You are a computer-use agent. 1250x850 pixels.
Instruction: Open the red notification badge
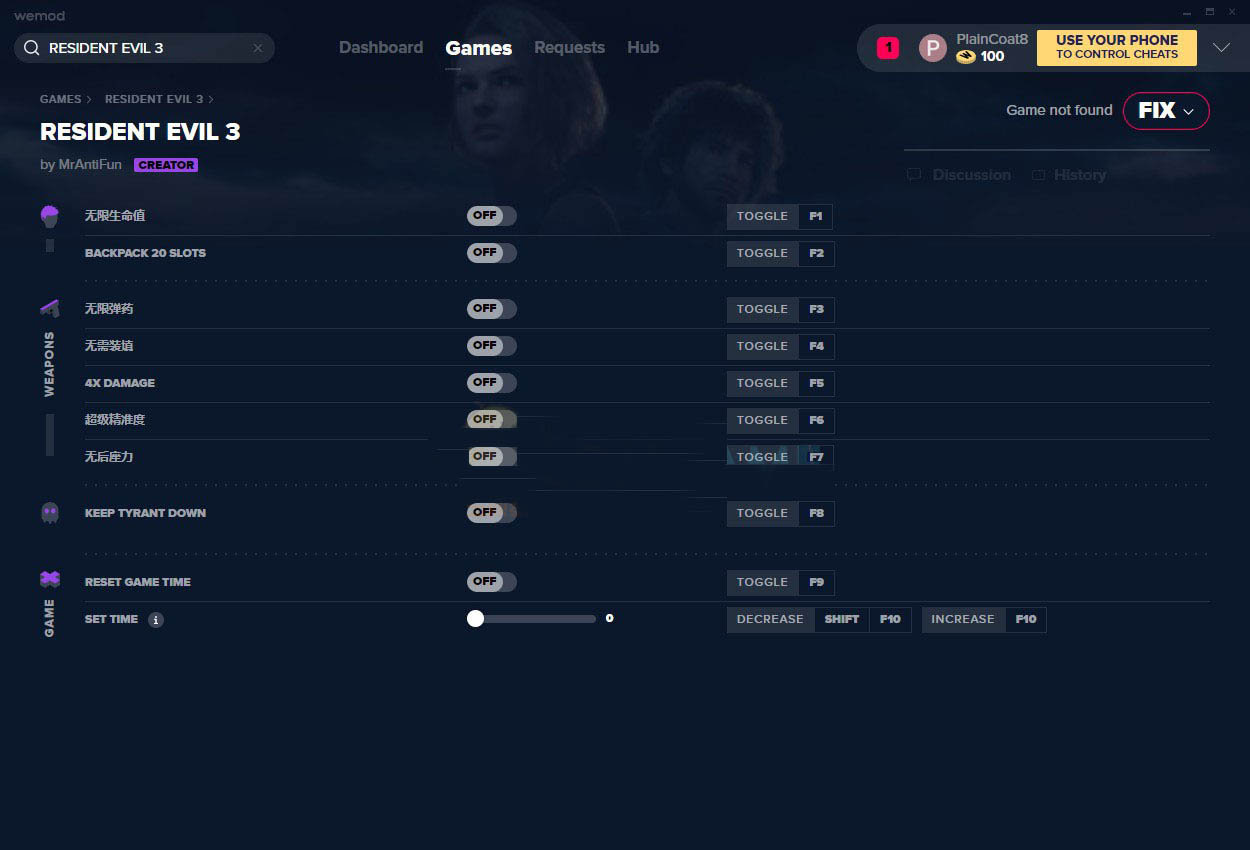click(x=888, y=47)
